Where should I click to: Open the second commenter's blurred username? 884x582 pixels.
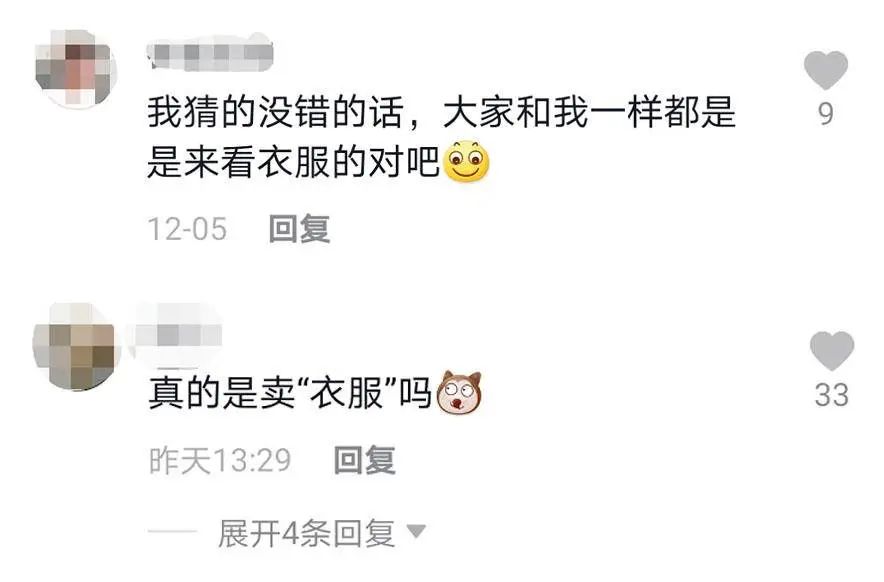click(175, 333)
